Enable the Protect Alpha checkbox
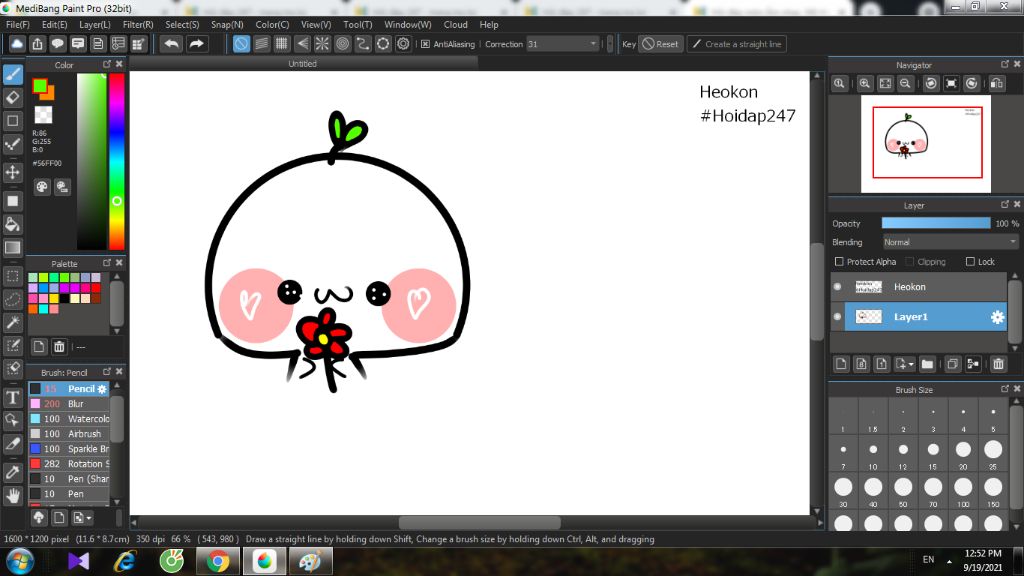1024x576 pixels. [x=839, y=262]
